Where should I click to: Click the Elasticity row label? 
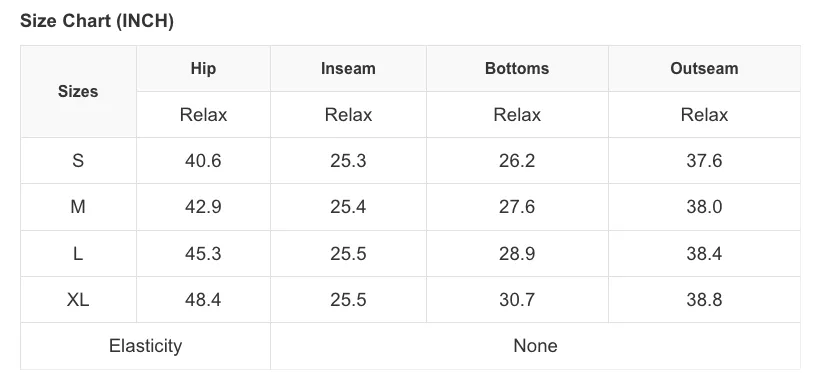tap(146, 346)
